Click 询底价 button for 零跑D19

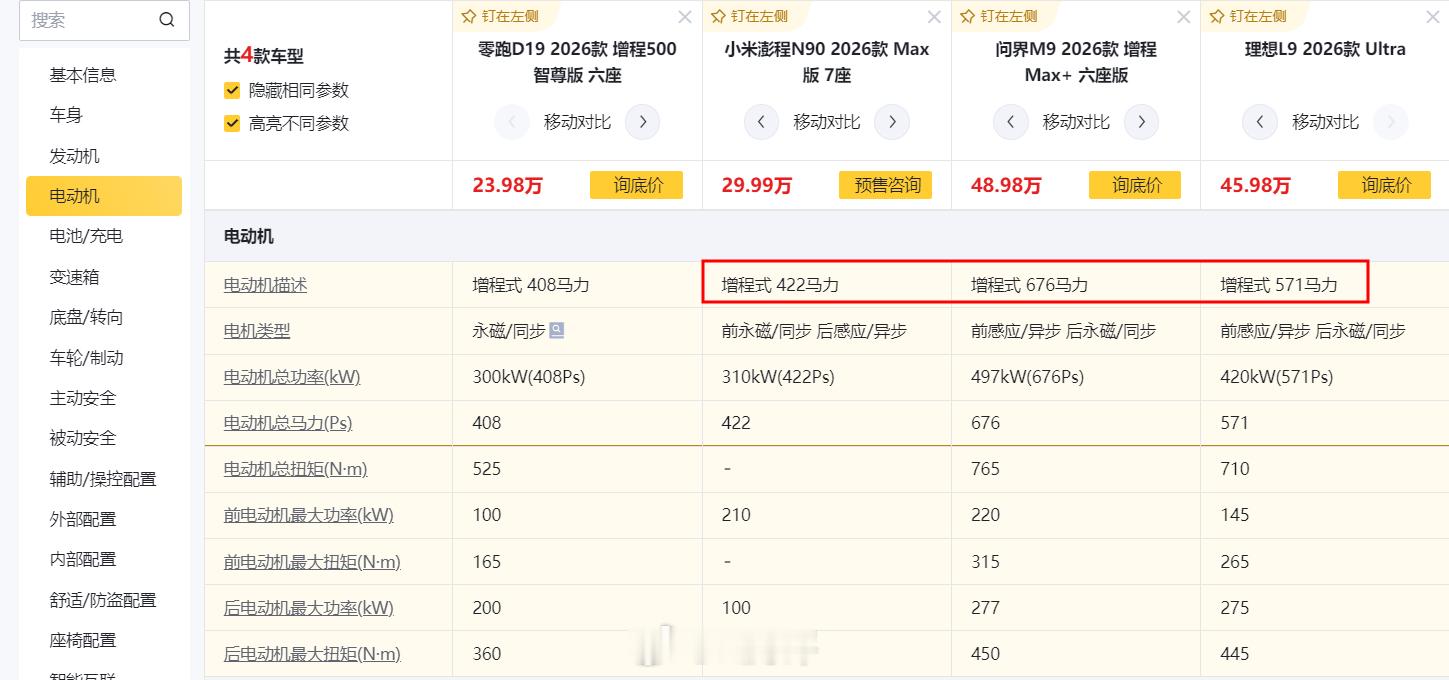[636, 185]
